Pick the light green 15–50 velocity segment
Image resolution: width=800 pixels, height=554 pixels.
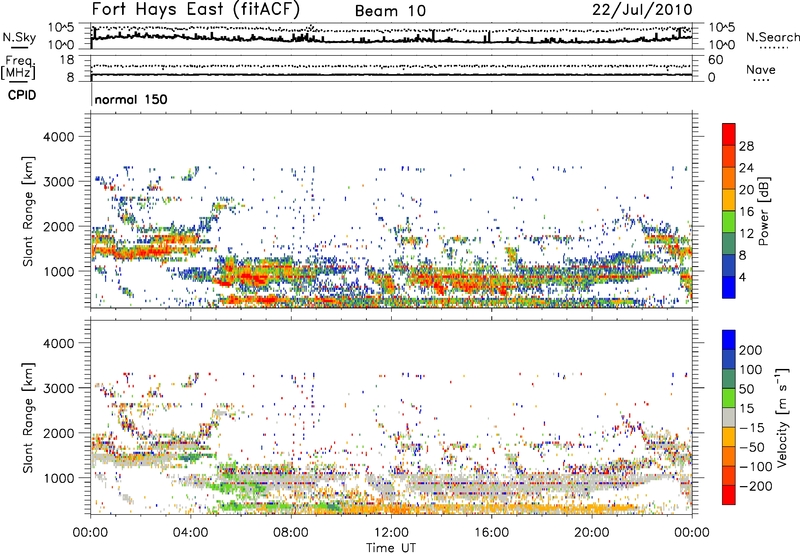(729, 398)
